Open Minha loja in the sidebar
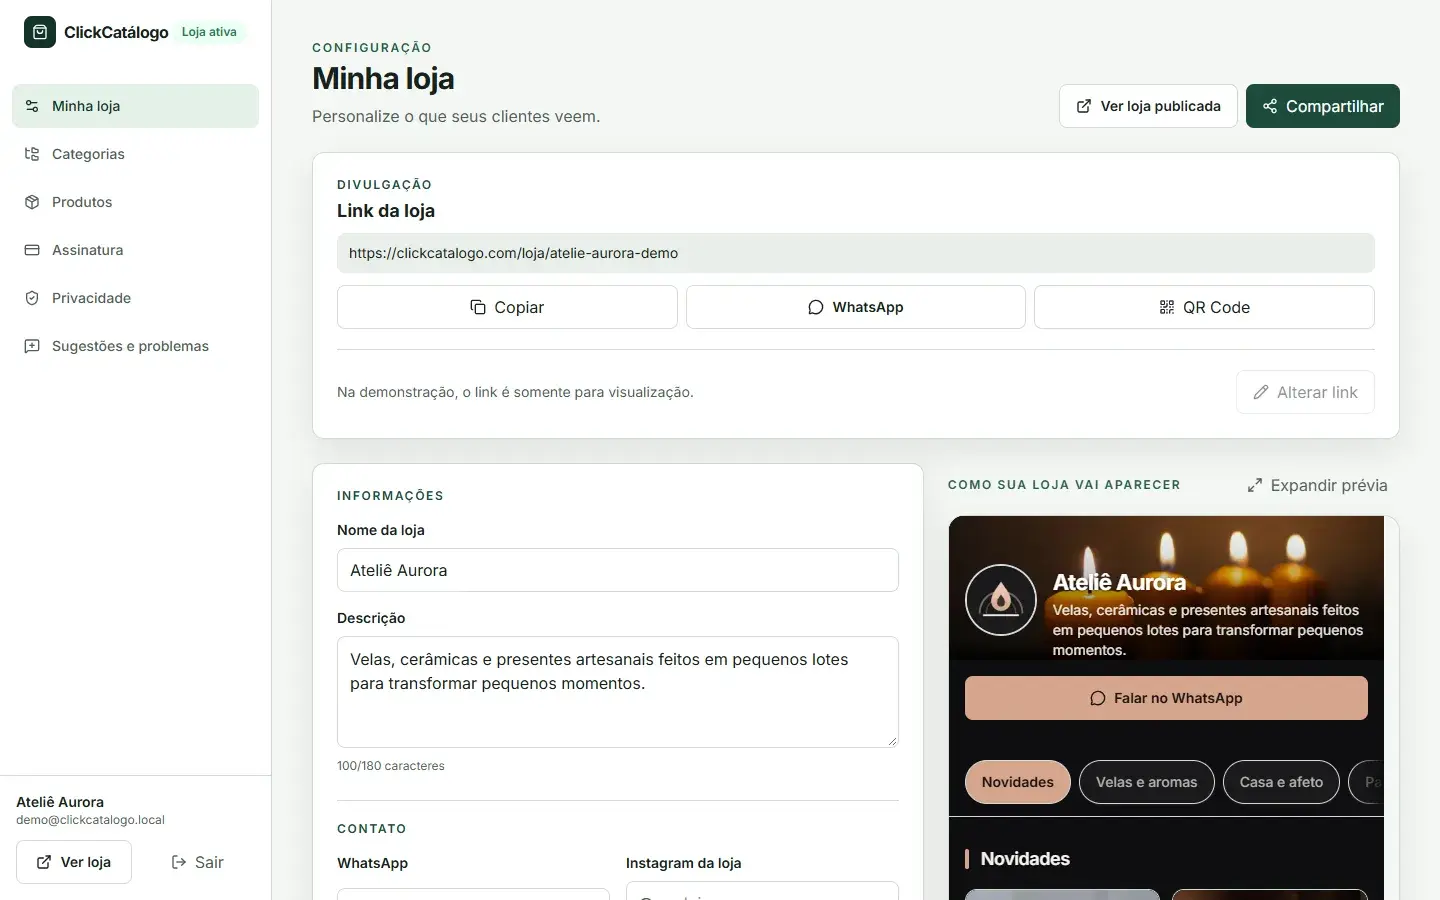The height and width of the screenshot is (900, 1440). [135, 106]
